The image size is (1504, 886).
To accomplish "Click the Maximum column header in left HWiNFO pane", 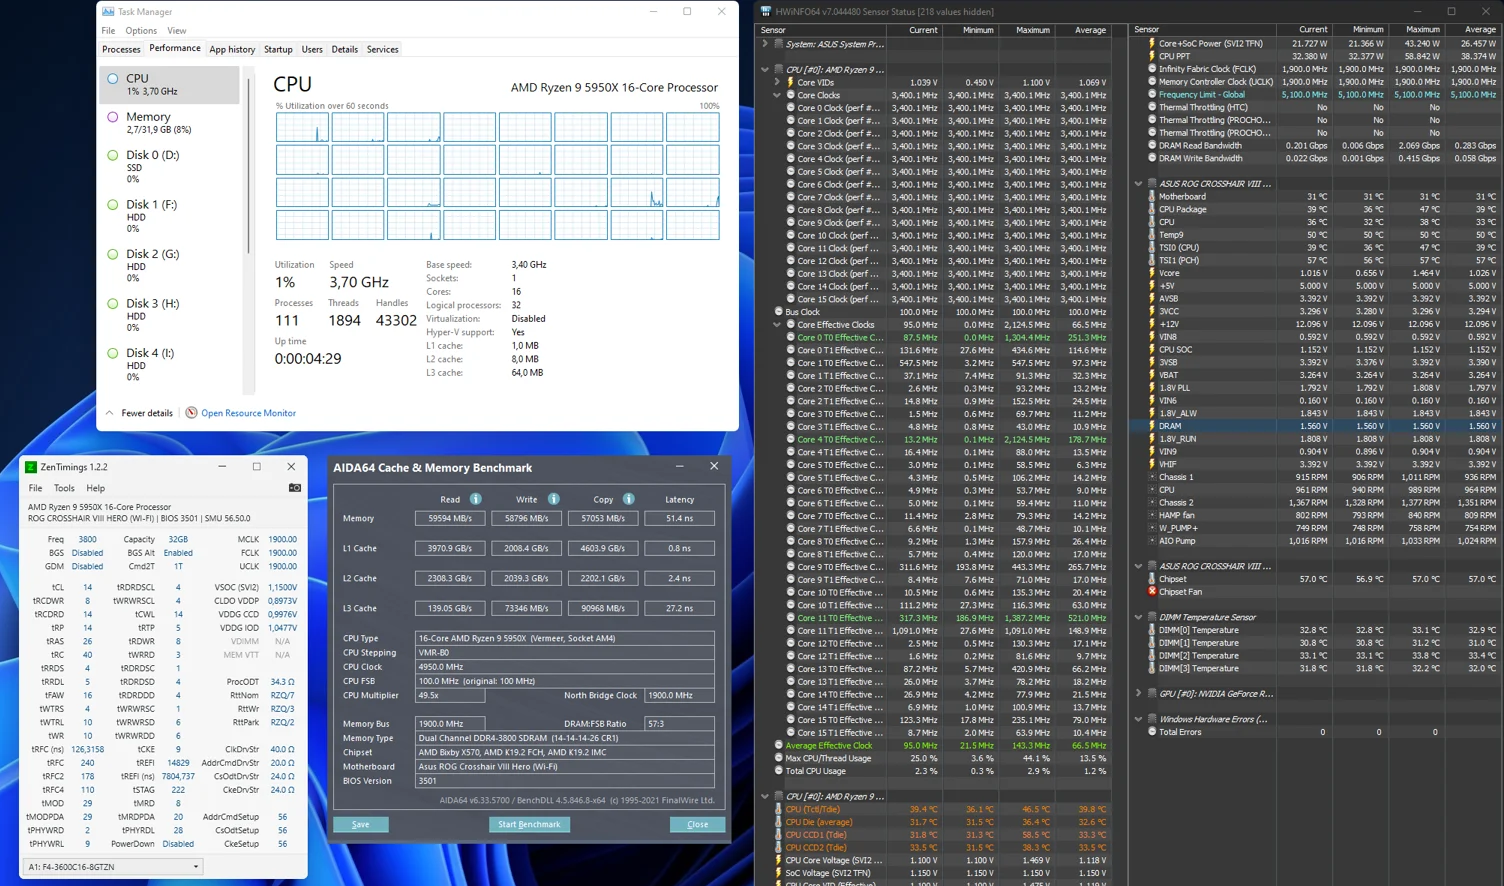I will tap(1033, 30).
